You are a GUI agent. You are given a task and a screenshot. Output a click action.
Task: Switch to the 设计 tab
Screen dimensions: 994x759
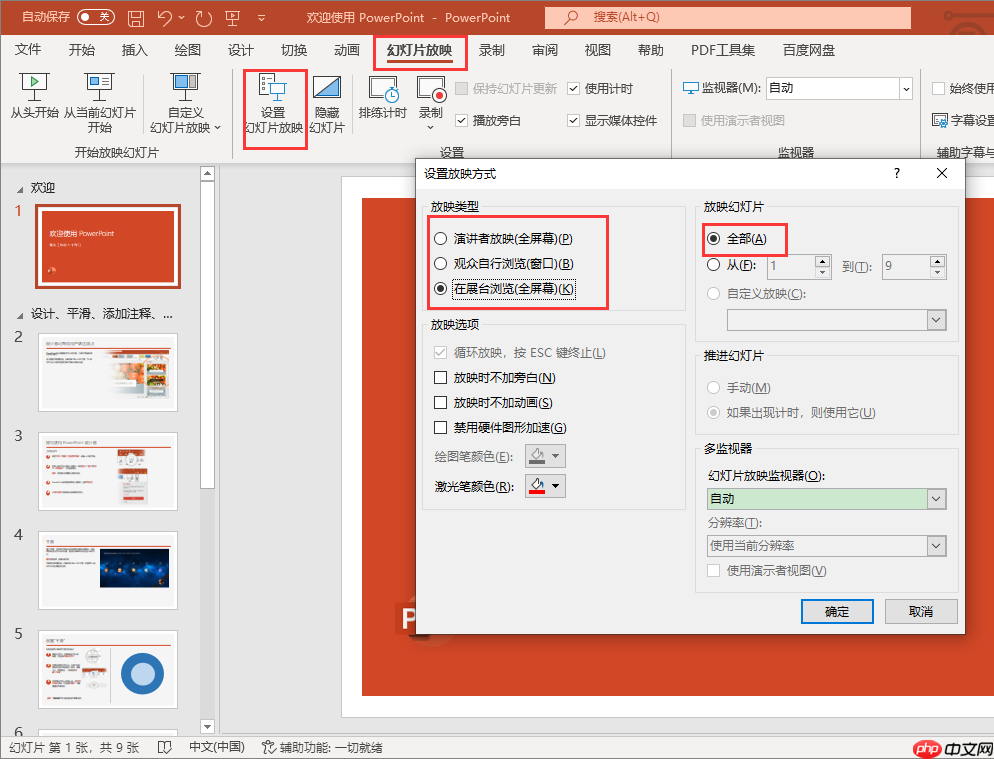point(240,50)
